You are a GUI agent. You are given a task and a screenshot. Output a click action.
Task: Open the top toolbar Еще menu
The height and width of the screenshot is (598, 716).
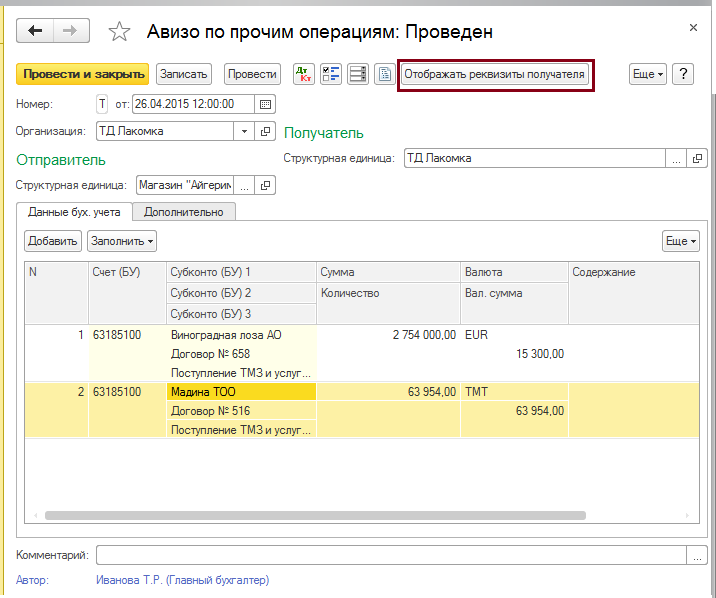(x=648, y=74)
